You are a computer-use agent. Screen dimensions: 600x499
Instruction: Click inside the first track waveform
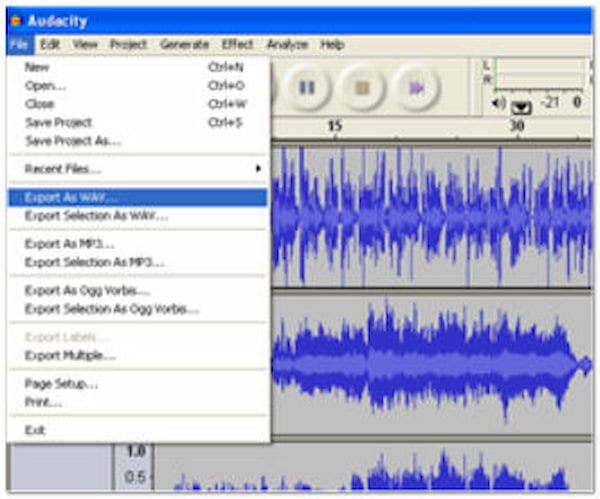(x=432, y=215)
